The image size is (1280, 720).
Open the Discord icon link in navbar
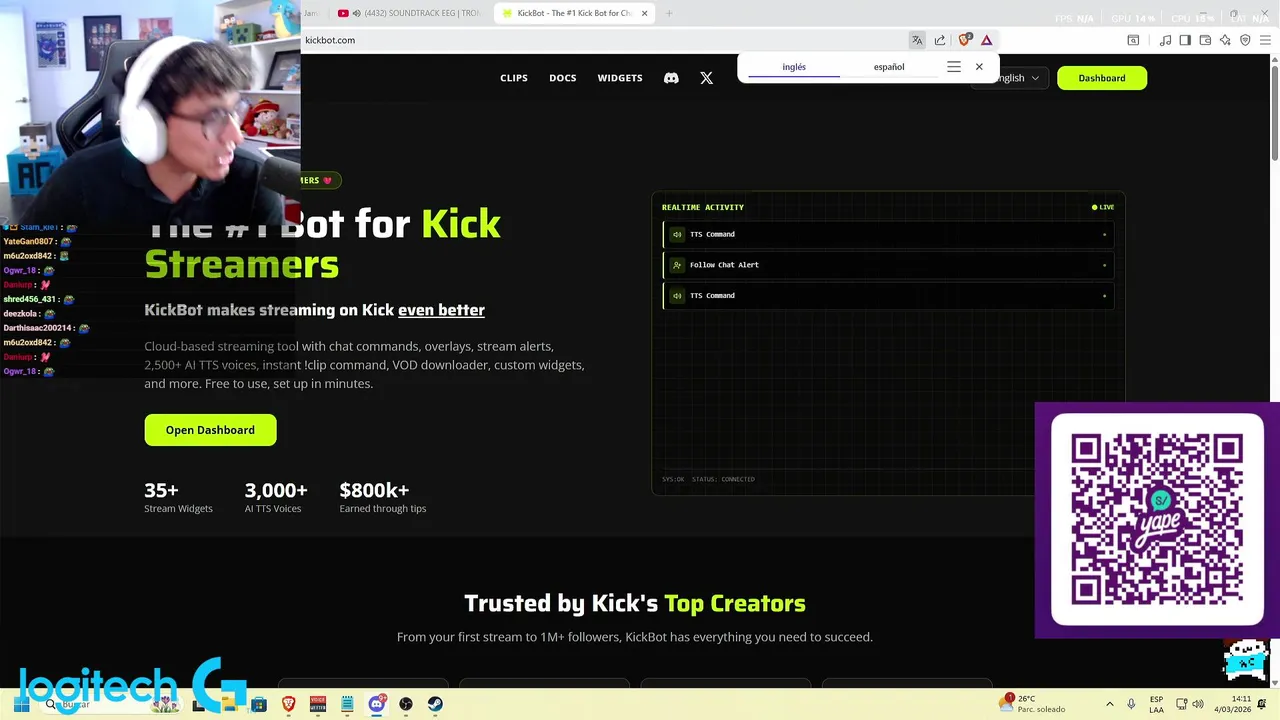pos(671,78)
